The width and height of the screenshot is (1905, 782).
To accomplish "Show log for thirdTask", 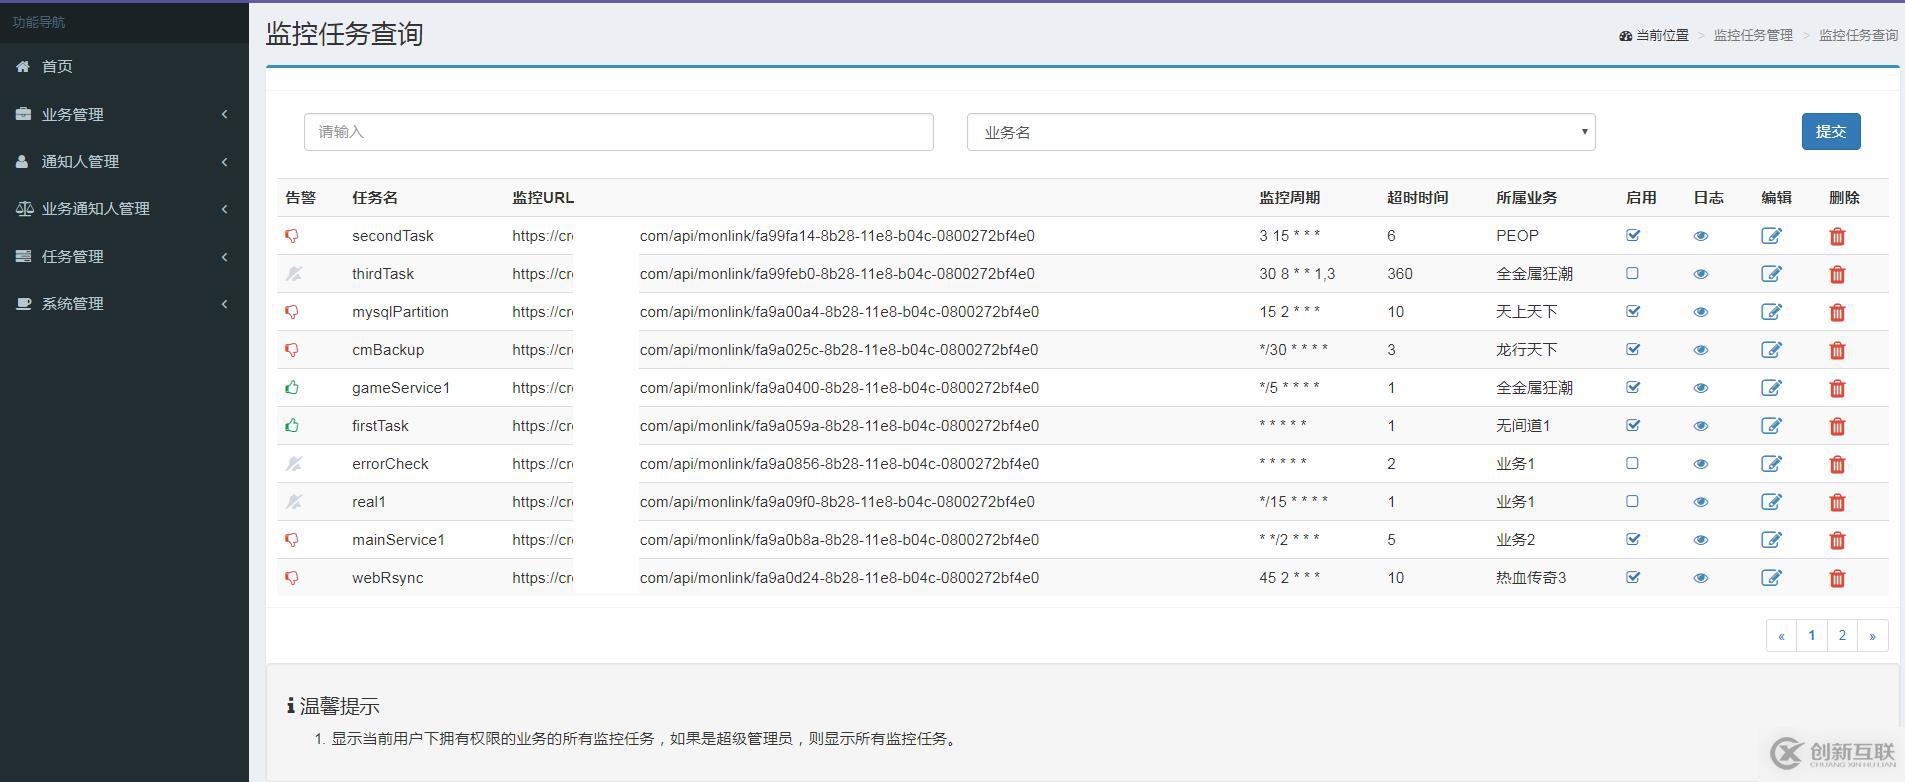I will pyautogui.click(x=1700, y=274).
